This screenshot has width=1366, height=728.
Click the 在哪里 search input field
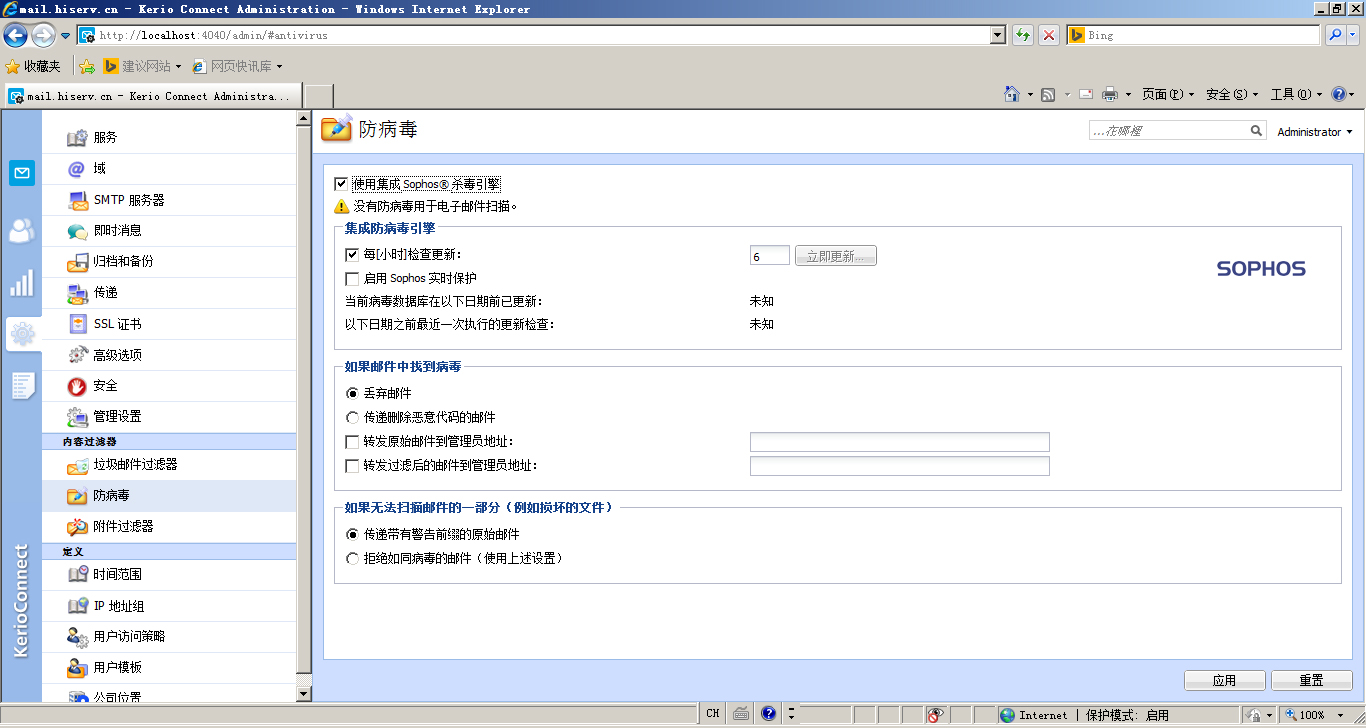click(x=1169, y=131)
